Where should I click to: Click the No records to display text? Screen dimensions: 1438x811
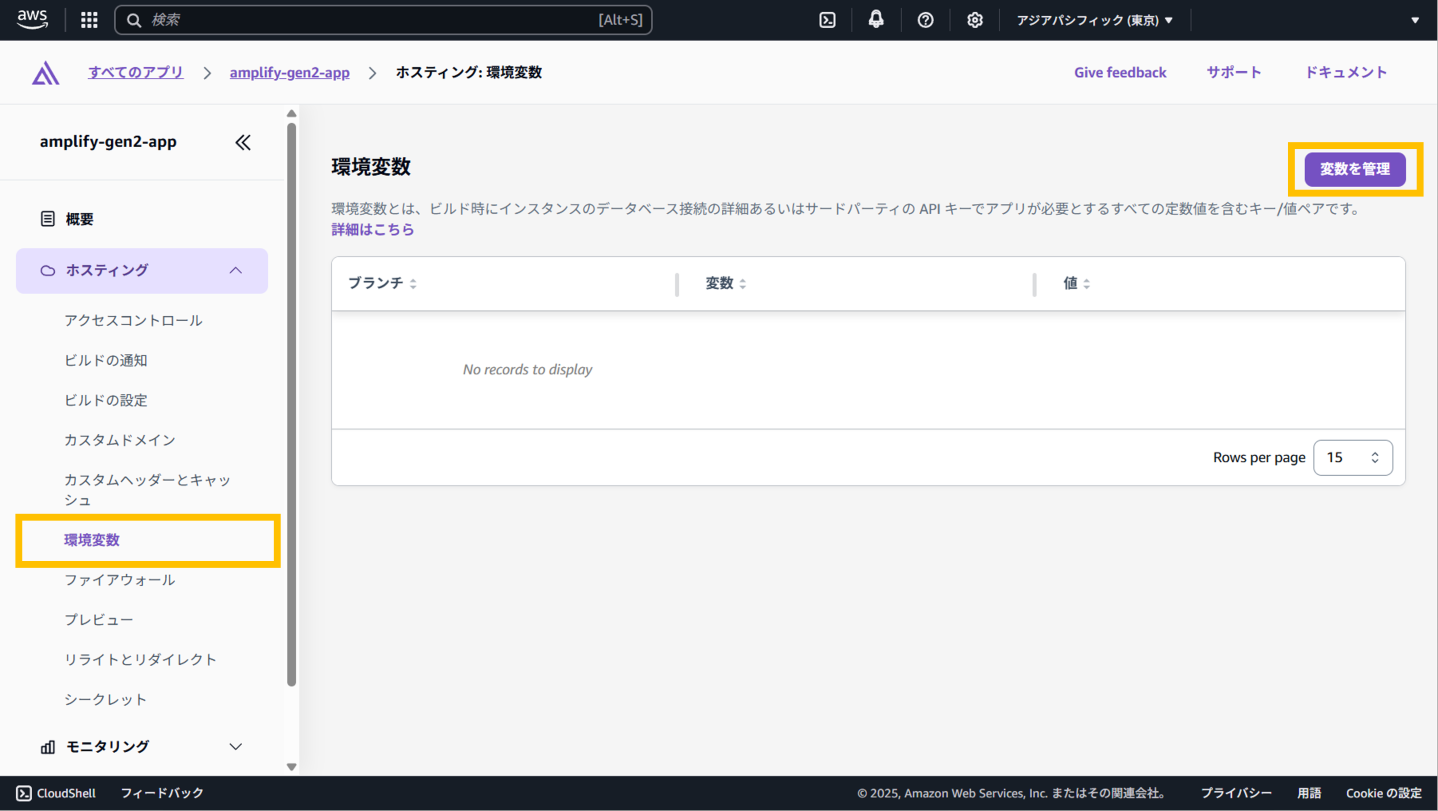pos(527,370)
